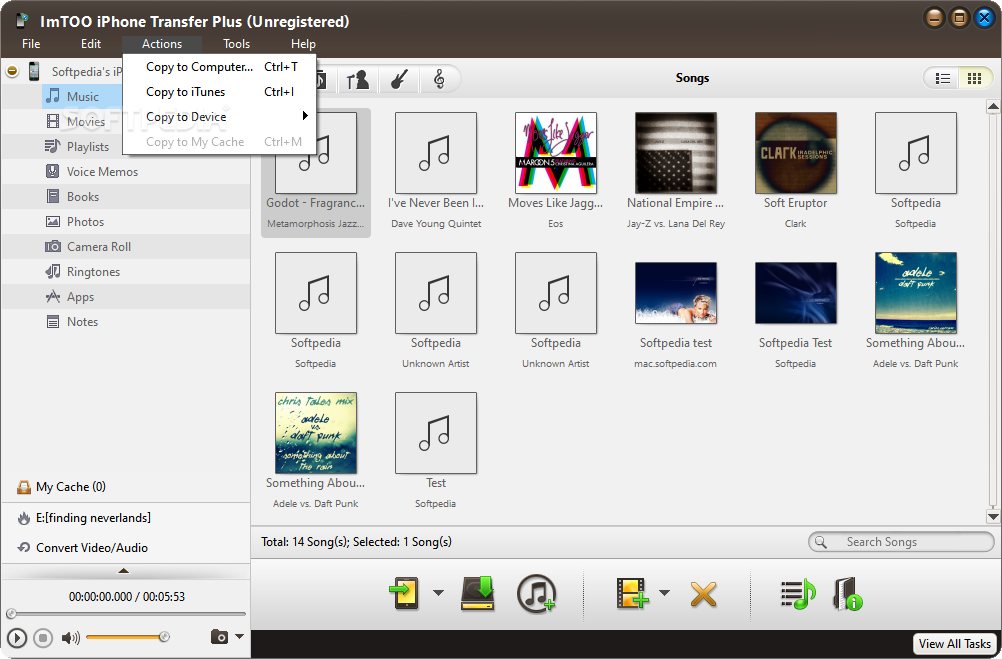Screen dimensions: 1002x659
Task: Select the Soft Eruptor by Clark thumbnail
Action: pyautogui.click(x=796, y=153)
